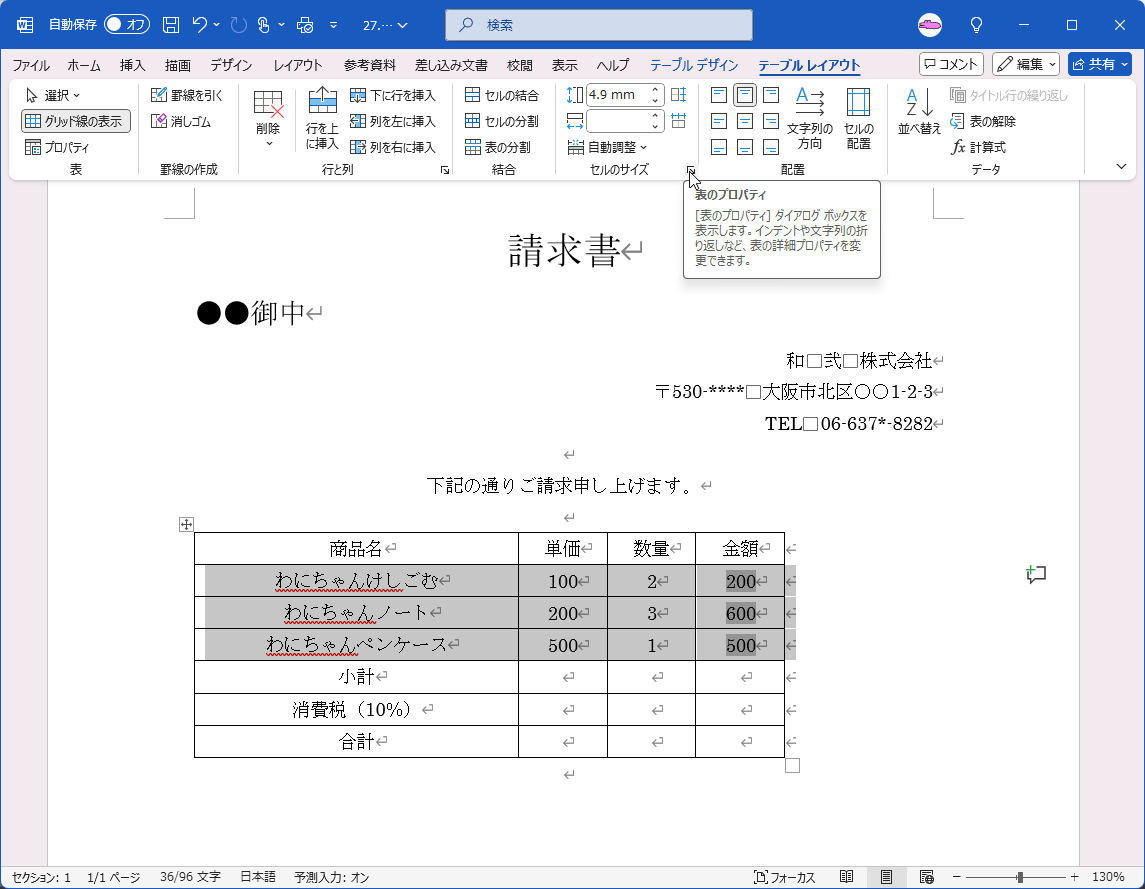This screenshot has width=1145, height=889.
Task: Switch to ホーム tab
Action: tap(84, 65)
